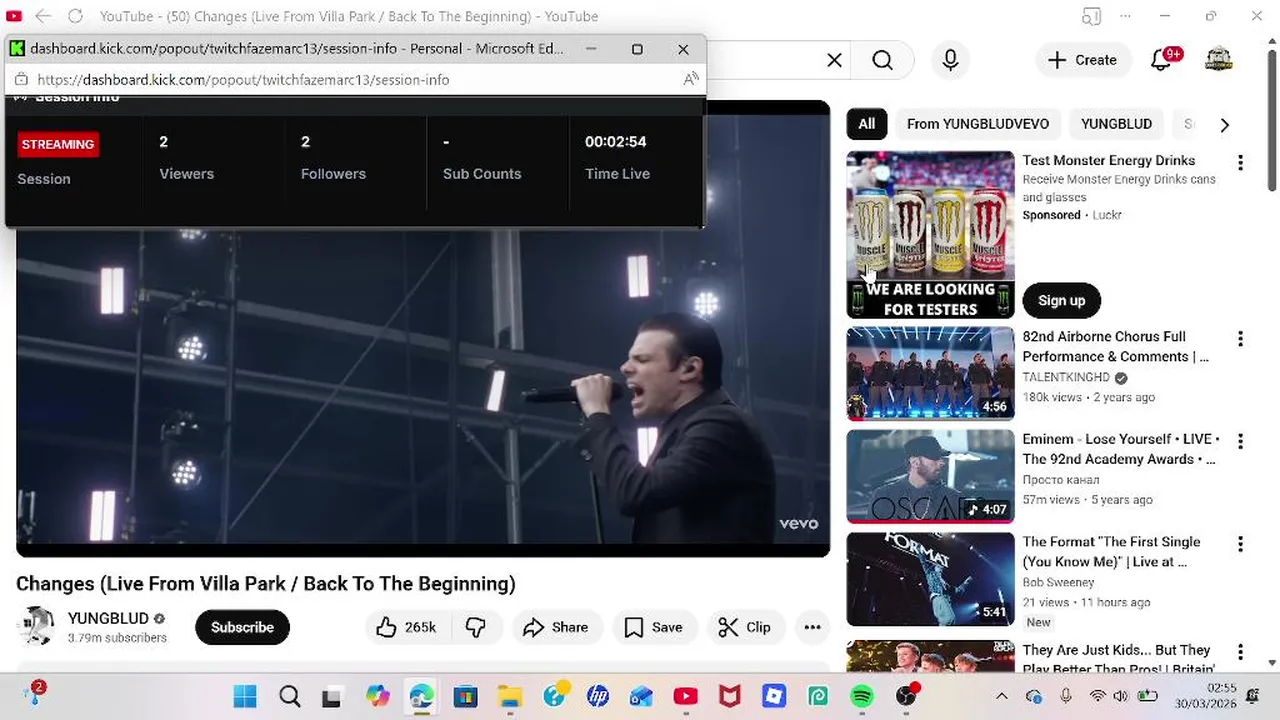Clip the video with the scissors button
This screenshot has height=720, width=1280.
pyautogui.click(x=745, y=627)
